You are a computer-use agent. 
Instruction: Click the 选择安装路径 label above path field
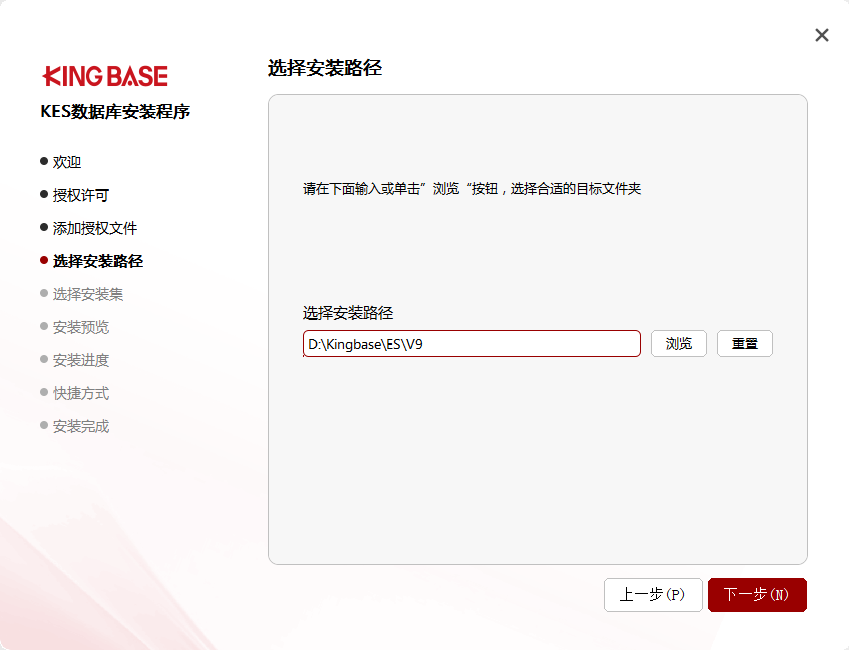348,313
